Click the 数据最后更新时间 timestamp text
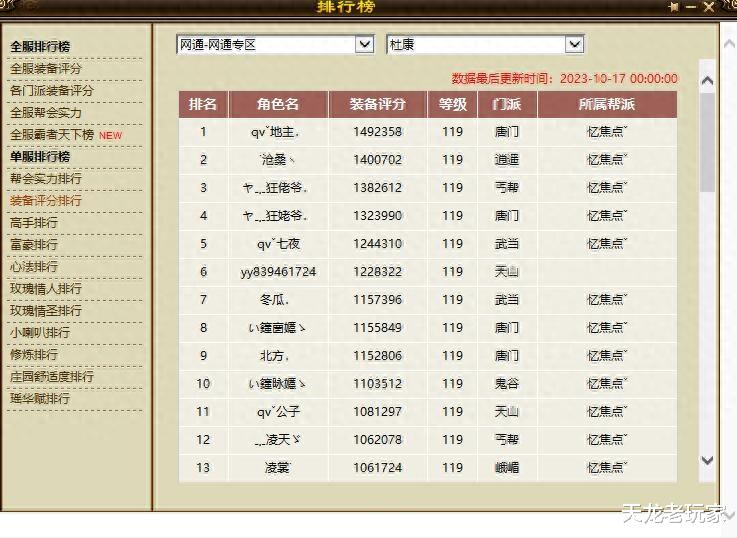737x538 pixels. click(x=565, y=78)
